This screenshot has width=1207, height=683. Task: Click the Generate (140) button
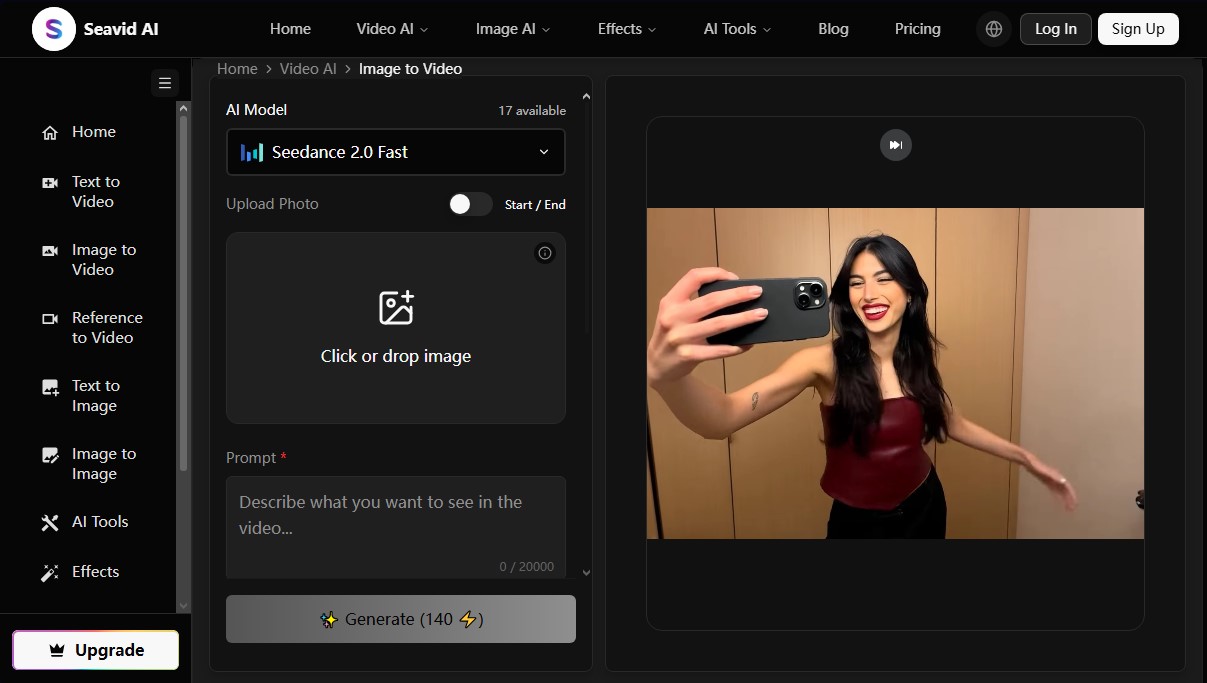[401, 619]
